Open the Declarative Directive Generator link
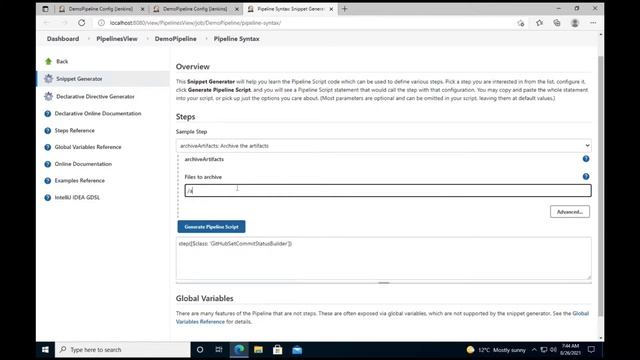 coord(95,96)
